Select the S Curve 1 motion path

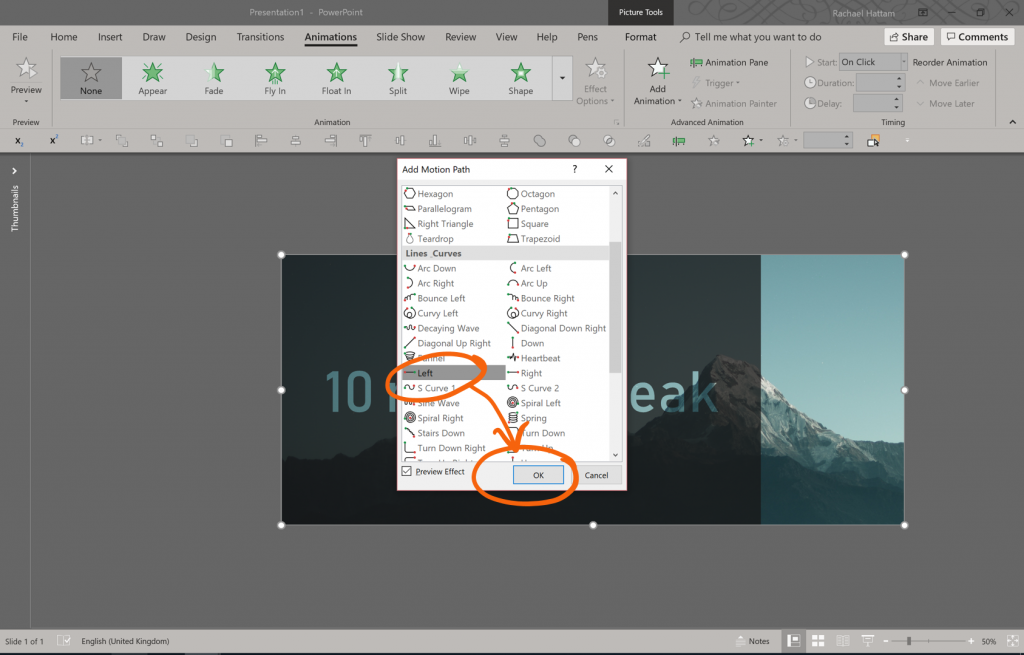(x=434, y=387)
